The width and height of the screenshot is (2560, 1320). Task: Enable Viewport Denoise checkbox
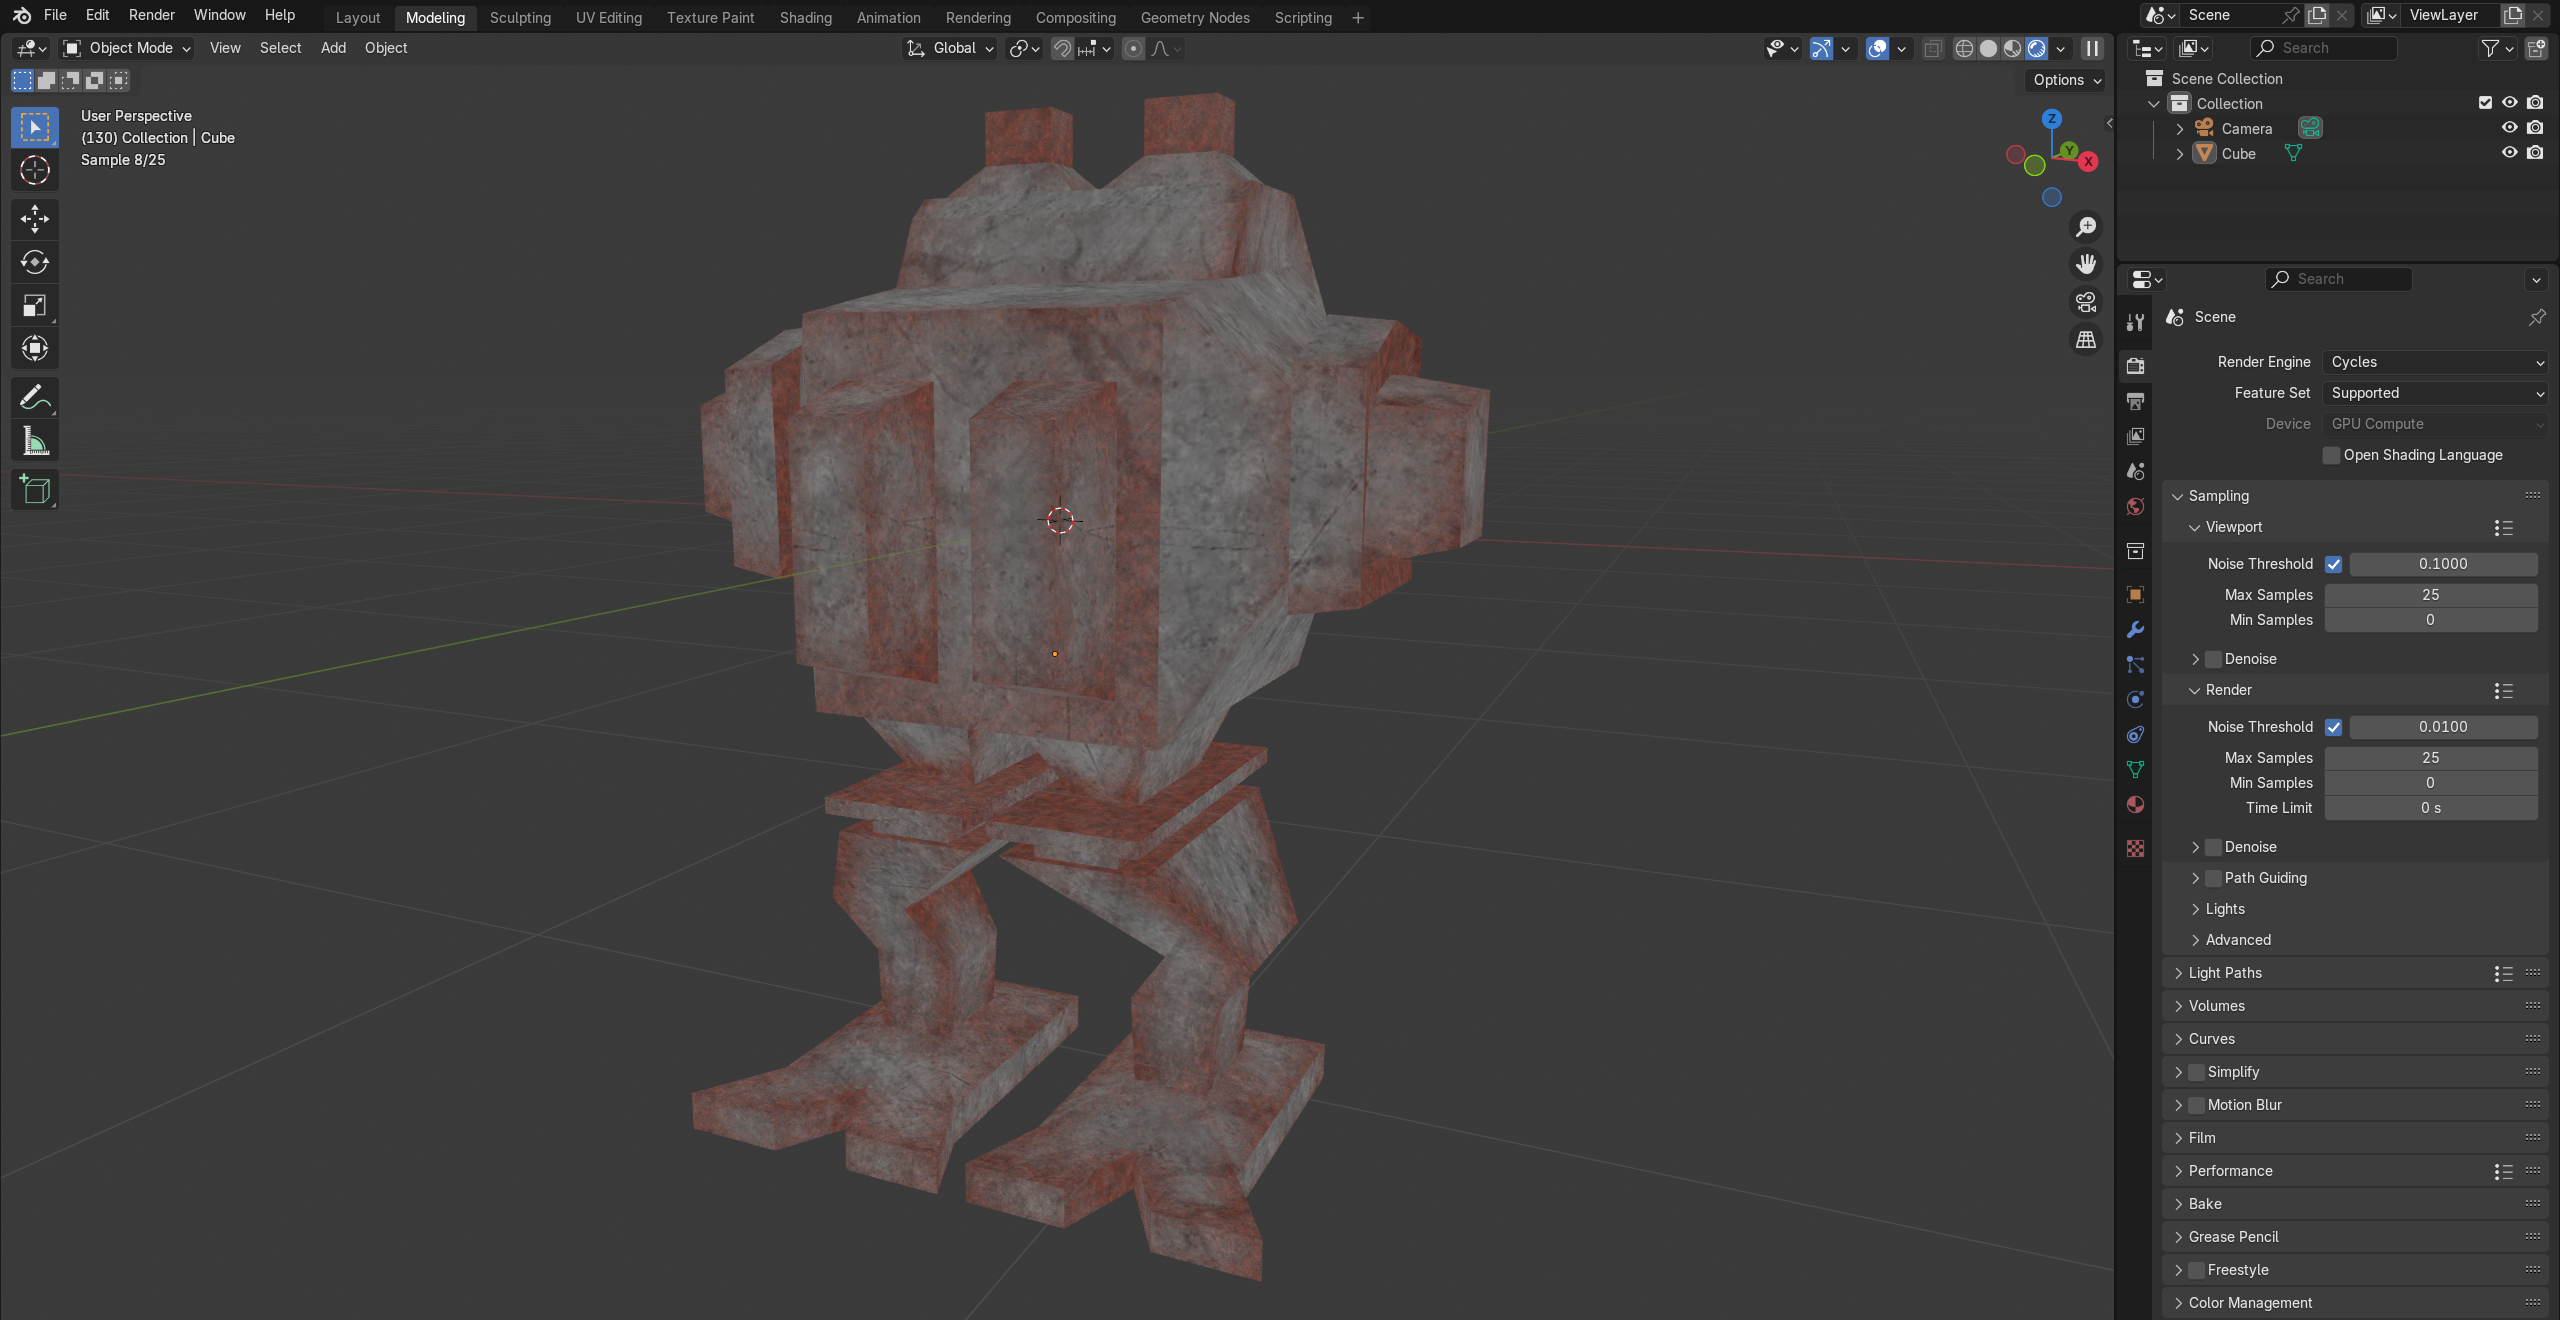pos(2213,659)
